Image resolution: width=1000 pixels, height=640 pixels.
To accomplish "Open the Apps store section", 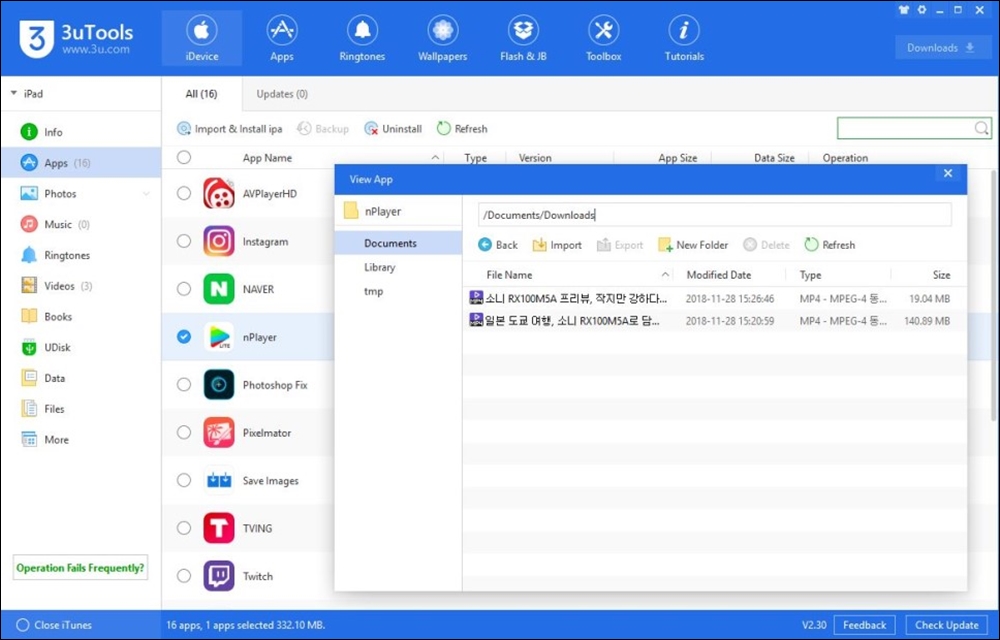I will (281, 38).
